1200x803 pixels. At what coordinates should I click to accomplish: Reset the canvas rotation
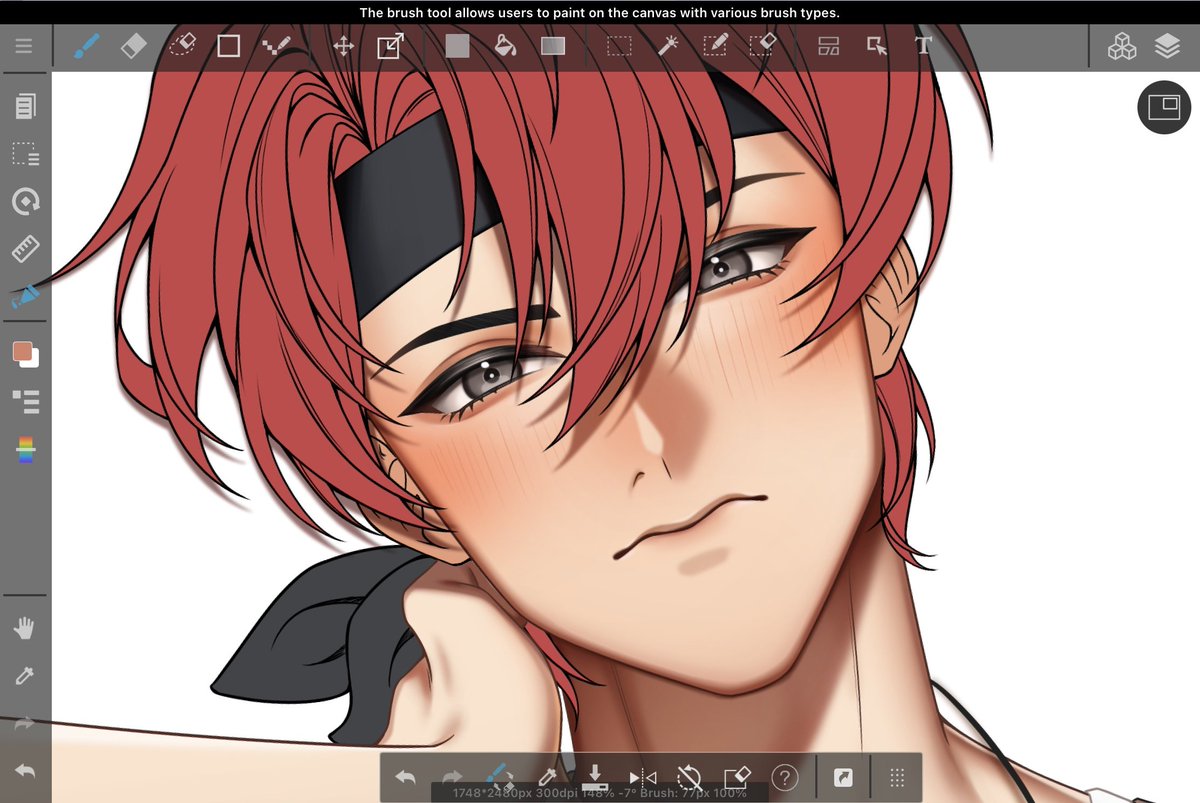[x=689, y=777]
